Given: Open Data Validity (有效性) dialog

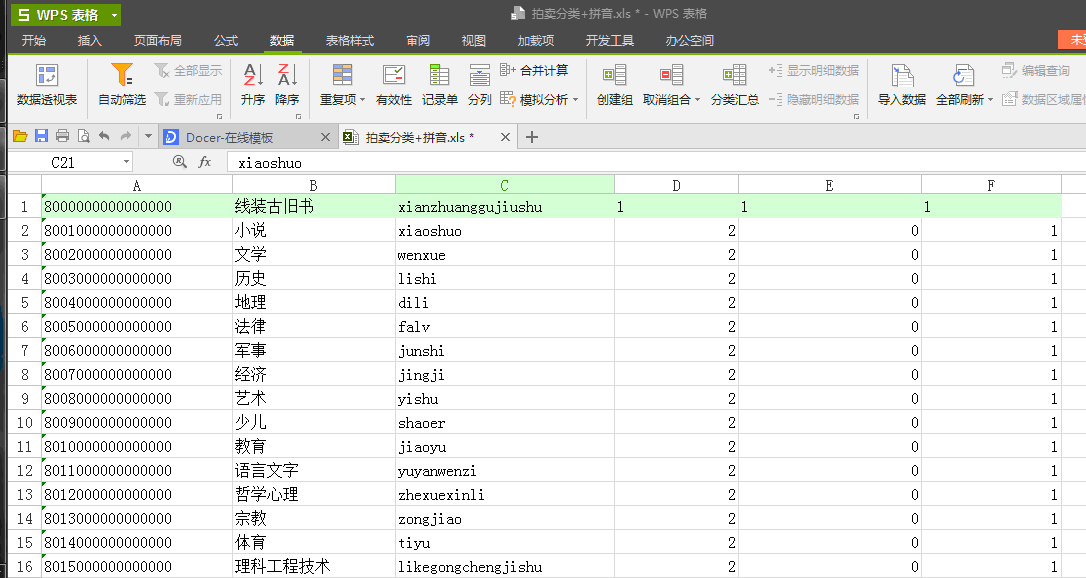Looking at the screenshot, I should [393, 84].
